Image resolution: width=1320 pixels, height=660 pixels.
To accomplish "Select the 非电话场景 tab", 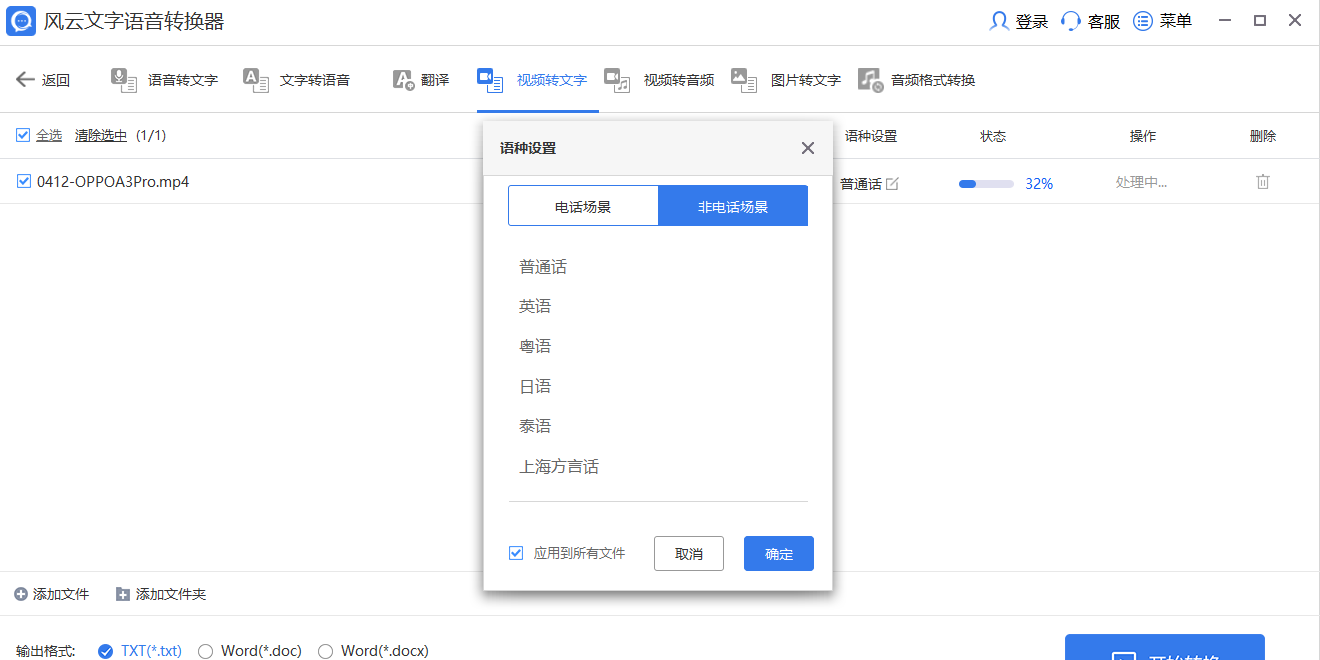I will [x=733, y=206].
